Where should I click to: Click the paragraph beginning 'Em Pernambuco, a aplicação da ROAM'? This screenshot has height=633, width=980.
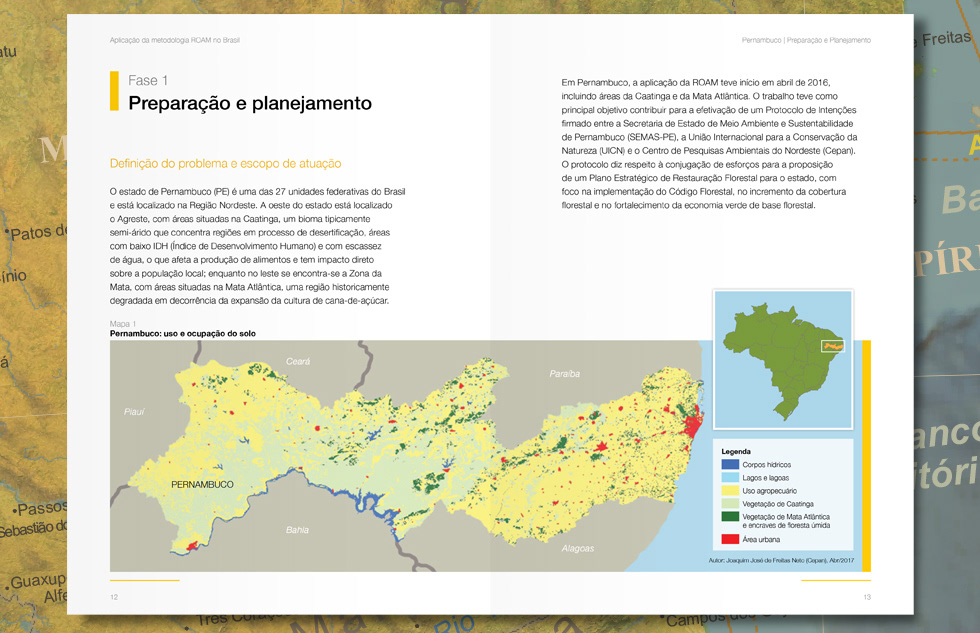709,144
